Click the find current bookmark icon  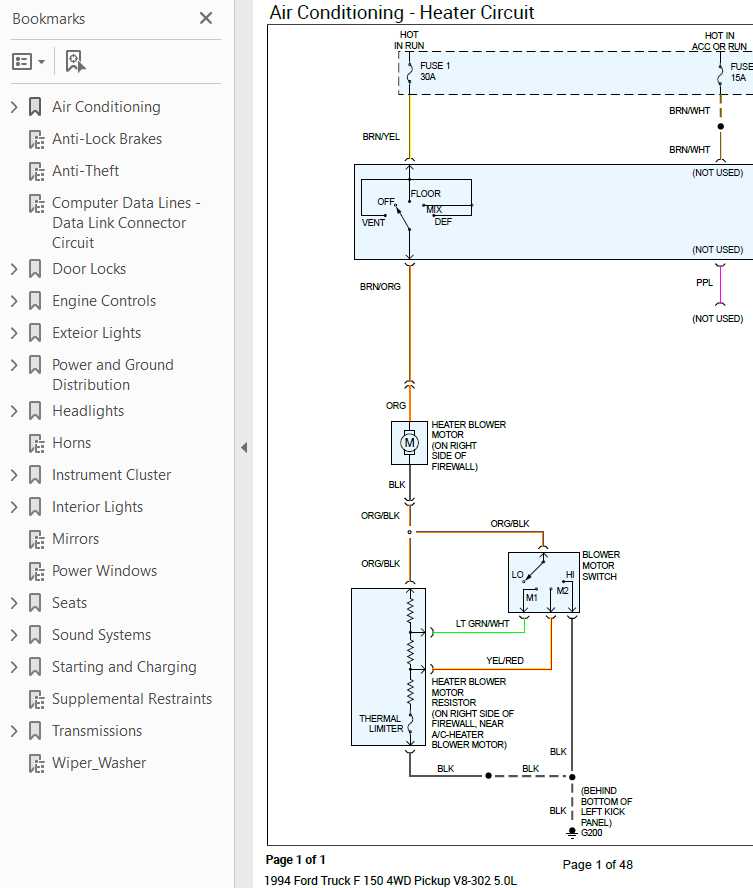click(x=75, y=61)
